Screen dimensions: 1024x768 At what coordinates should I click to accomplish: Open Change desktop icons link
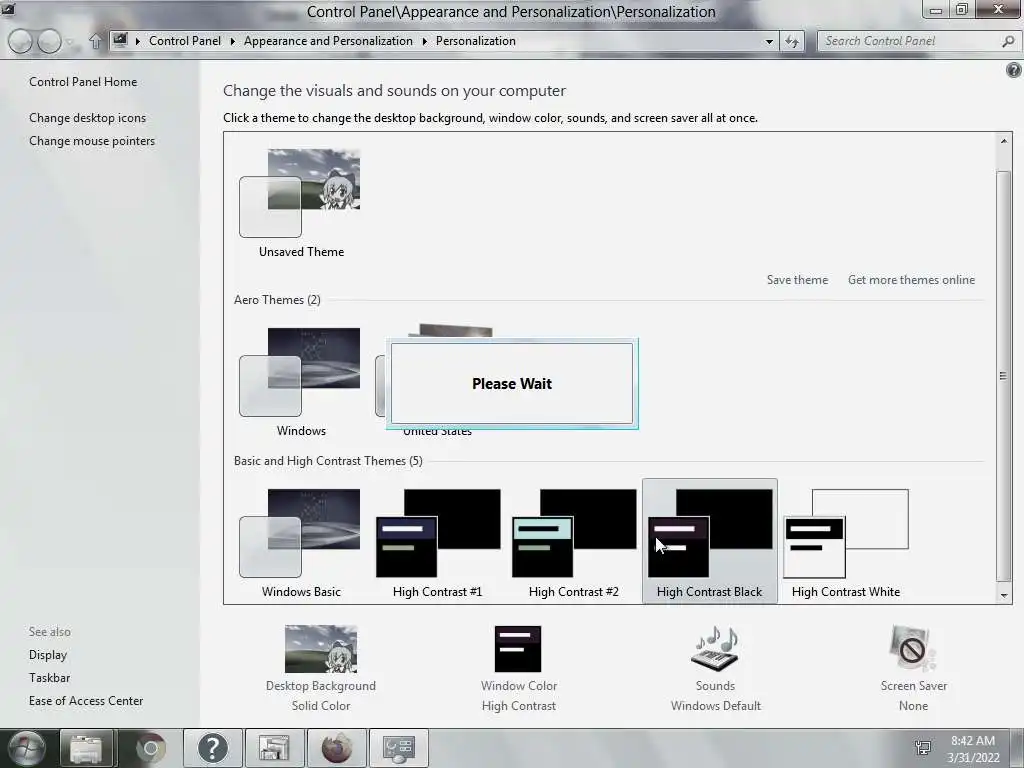[x=88, y=118]
